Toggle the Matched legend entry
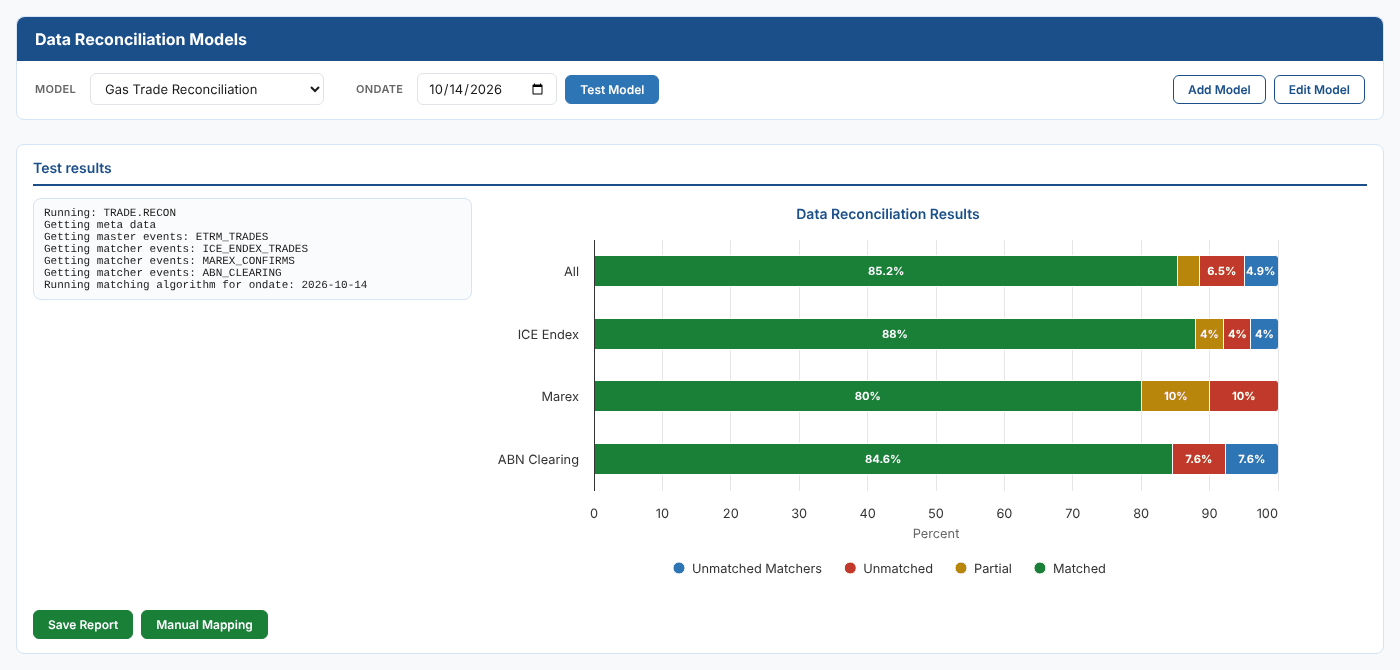1400x670 pixels. 1070,568
